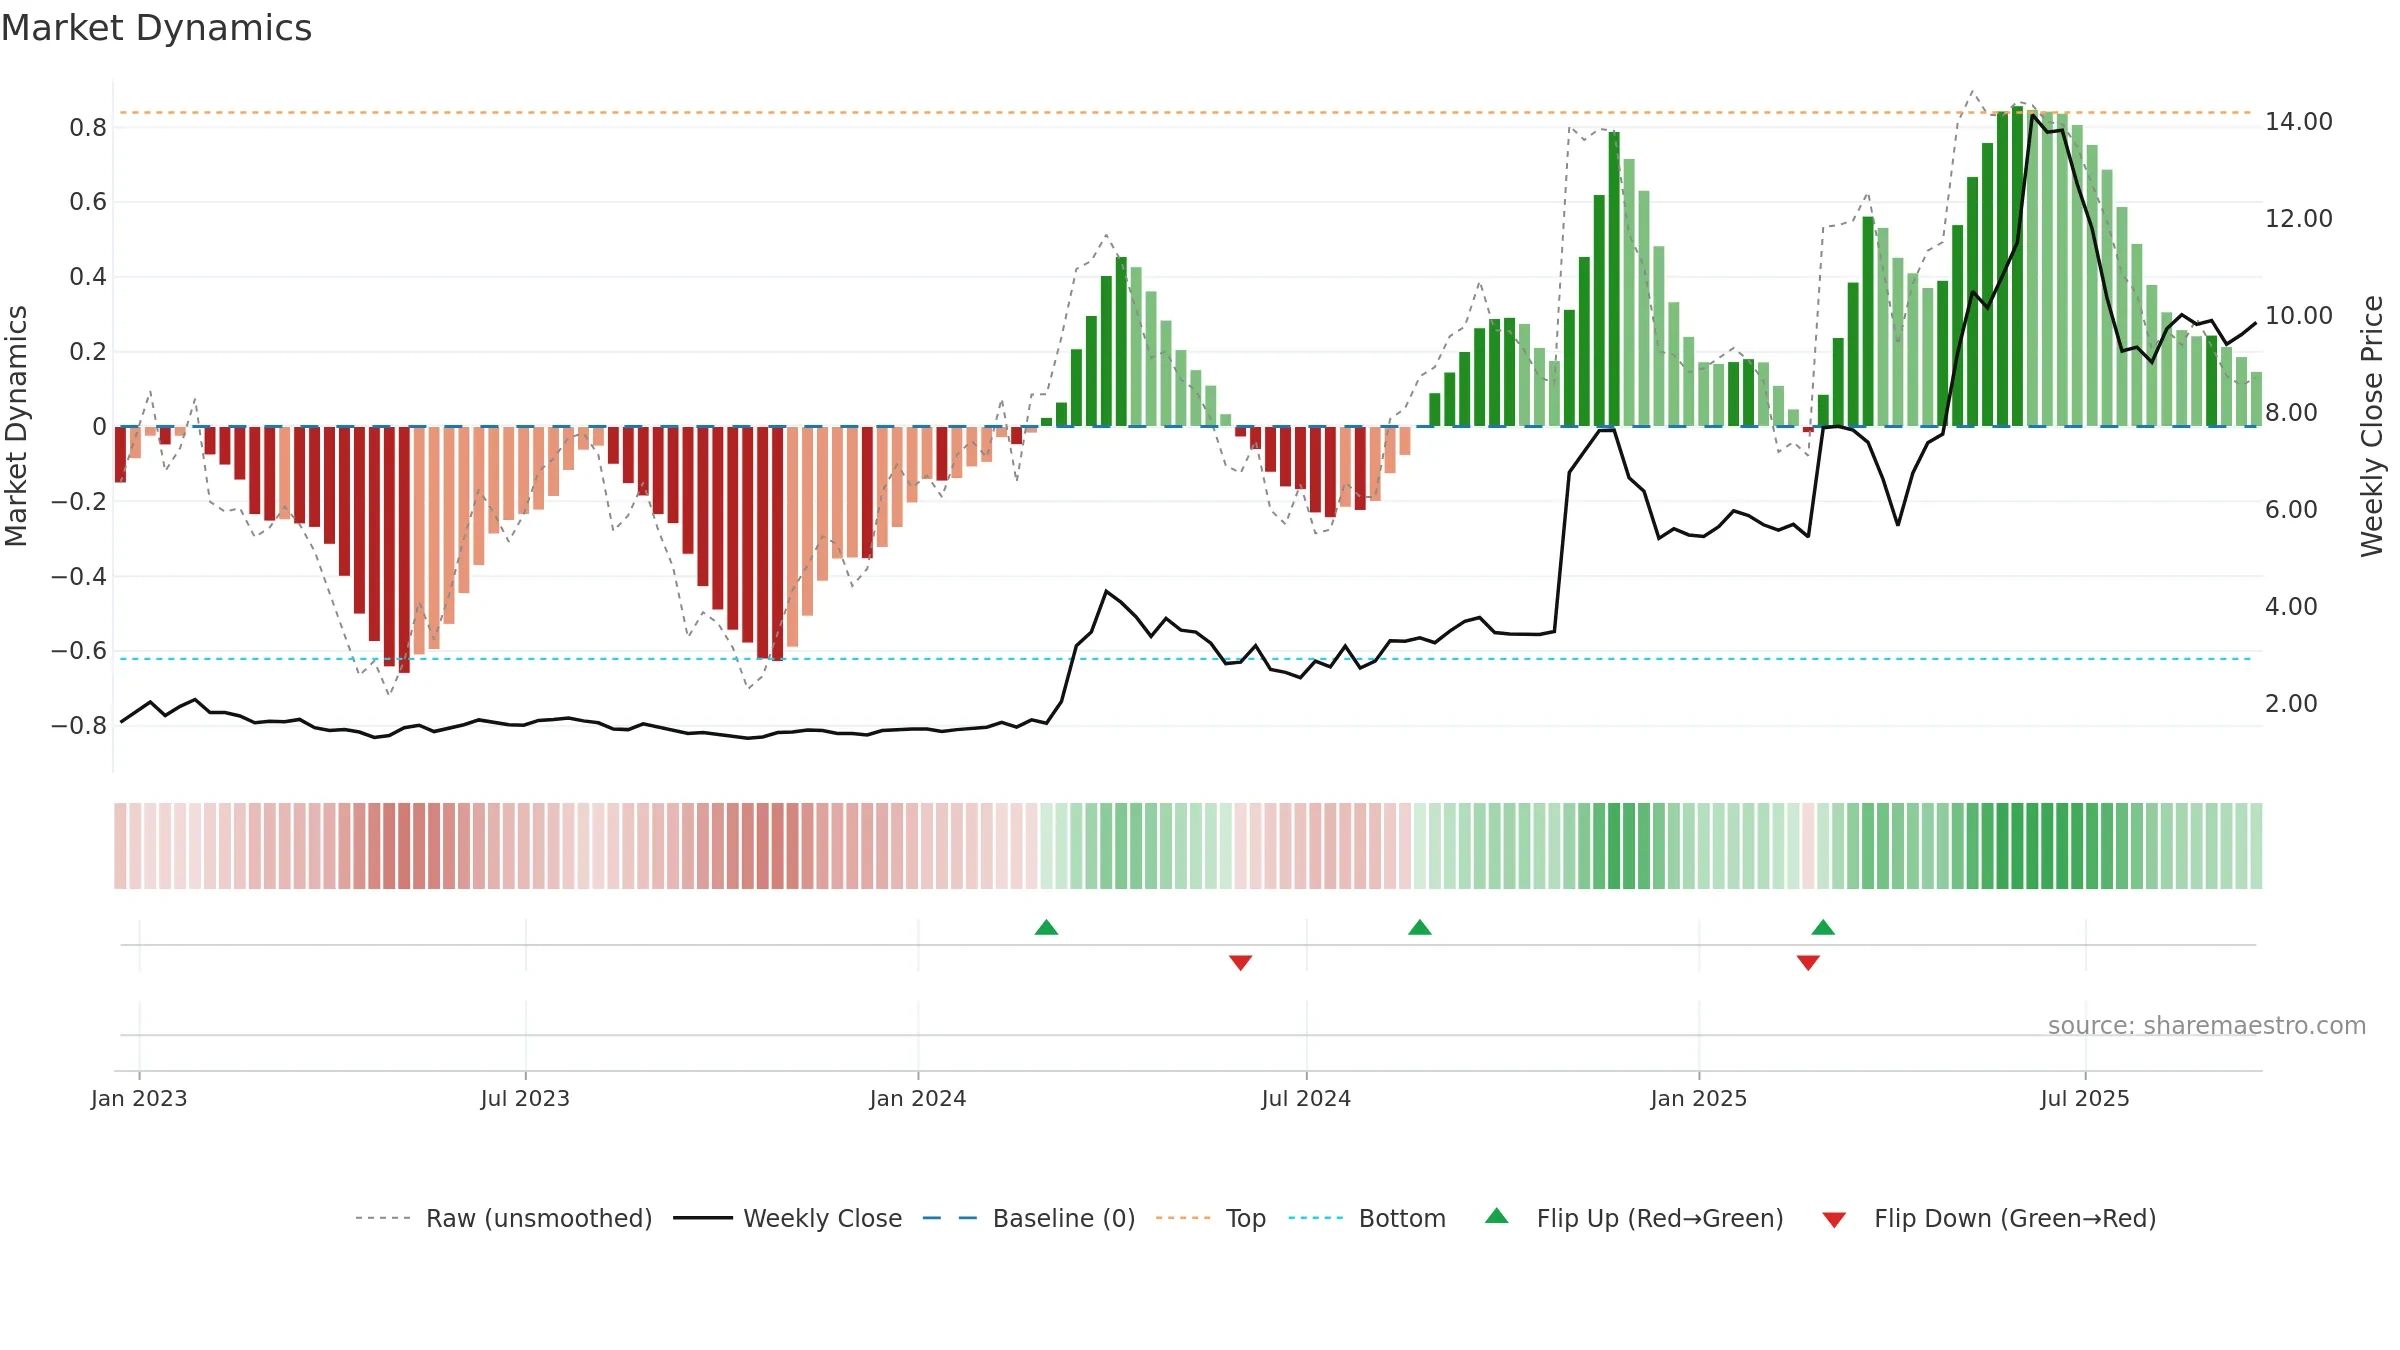The height and width of the screenshot is (1350, 2400).
Task: Click the −0.2 left axis label
Action: point(79,502)
